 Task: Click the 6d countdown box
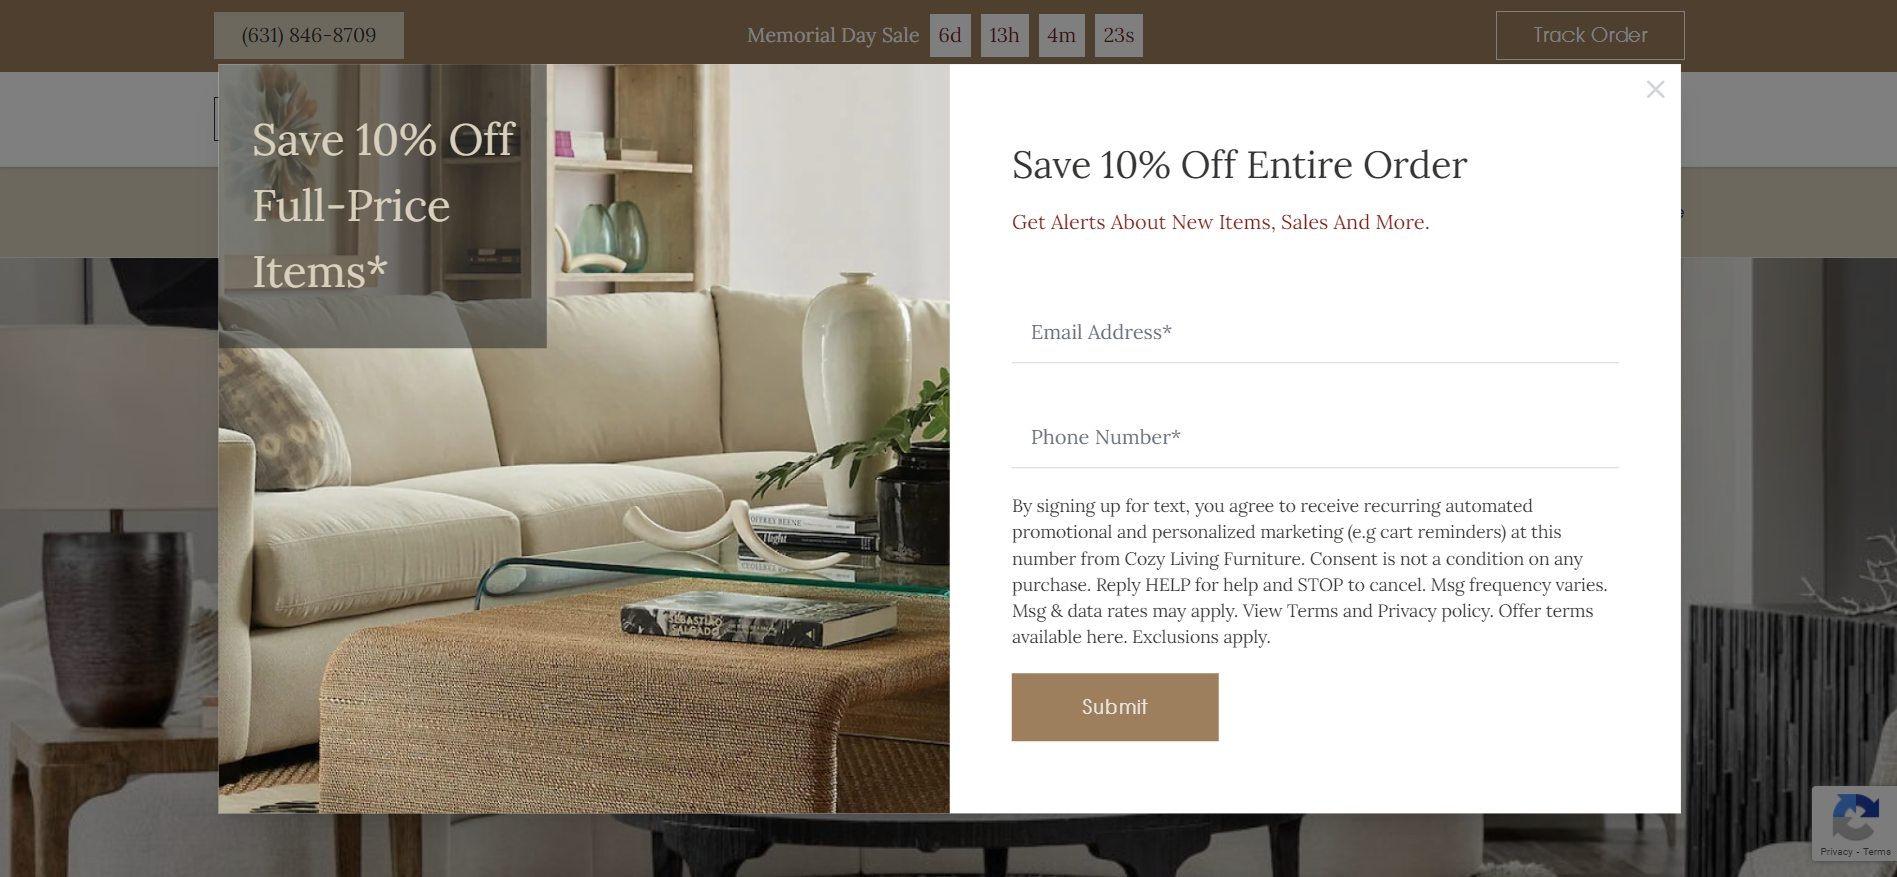(950, 36)
